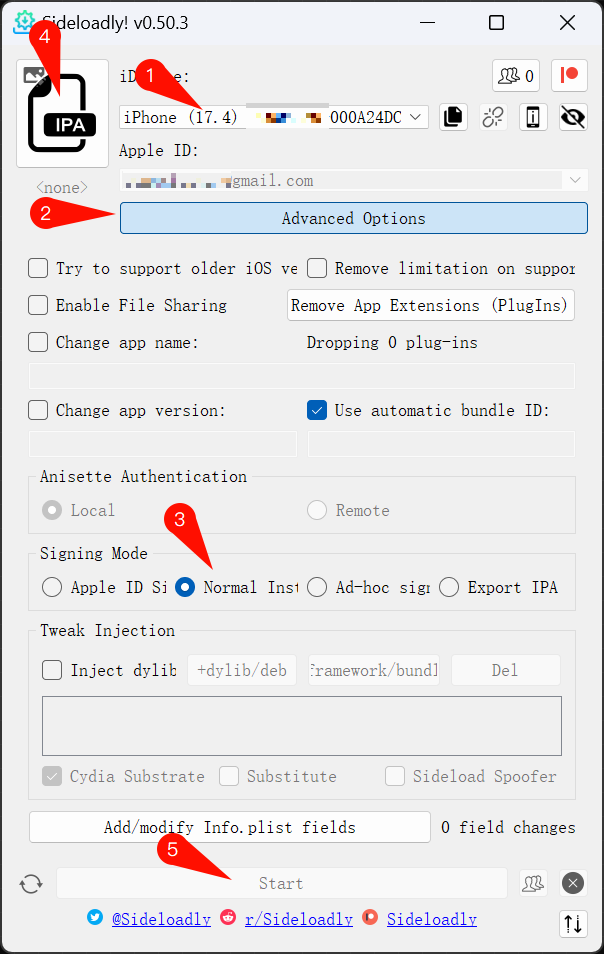Open the Patreon support button
This screenshot has width=604, height=954.
click(569, 76)
